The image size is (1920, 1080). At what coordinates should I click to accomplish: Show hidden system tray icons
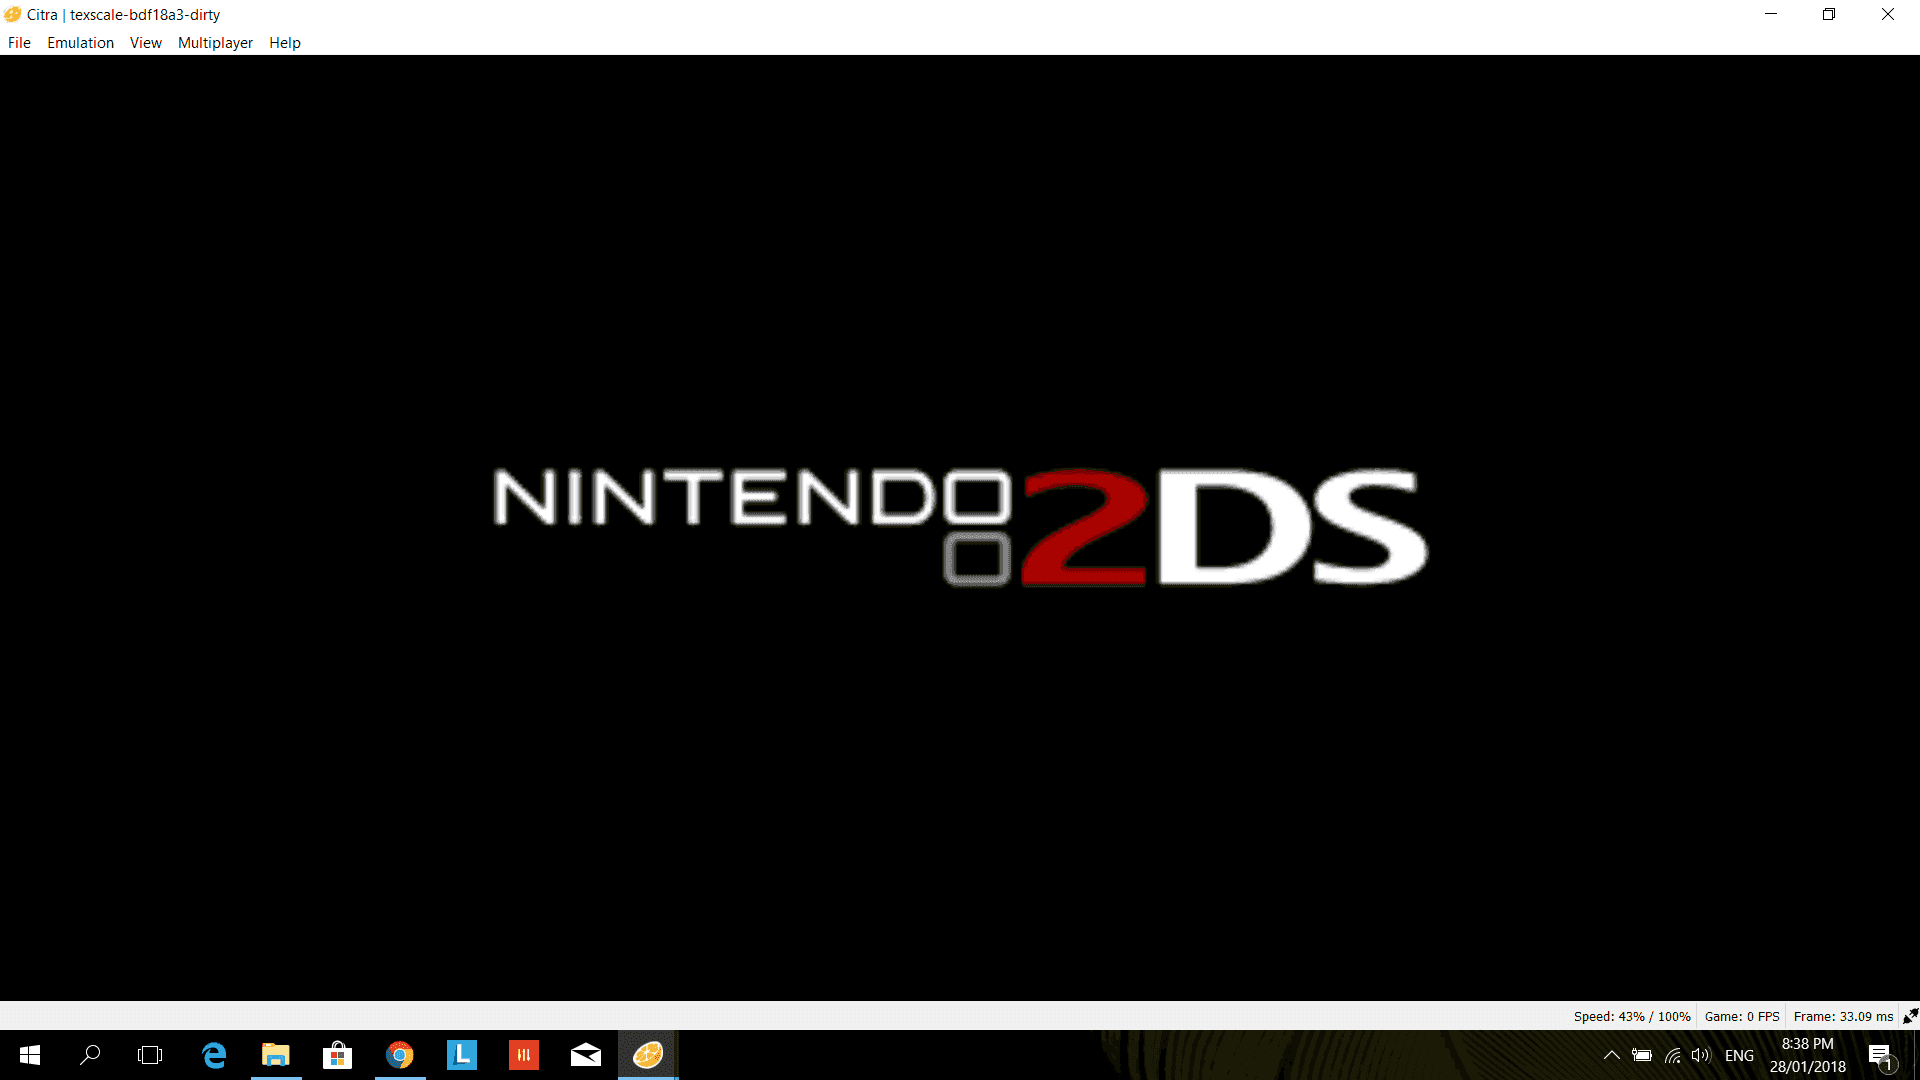pyautogui.click(x=1612, y=1055)
